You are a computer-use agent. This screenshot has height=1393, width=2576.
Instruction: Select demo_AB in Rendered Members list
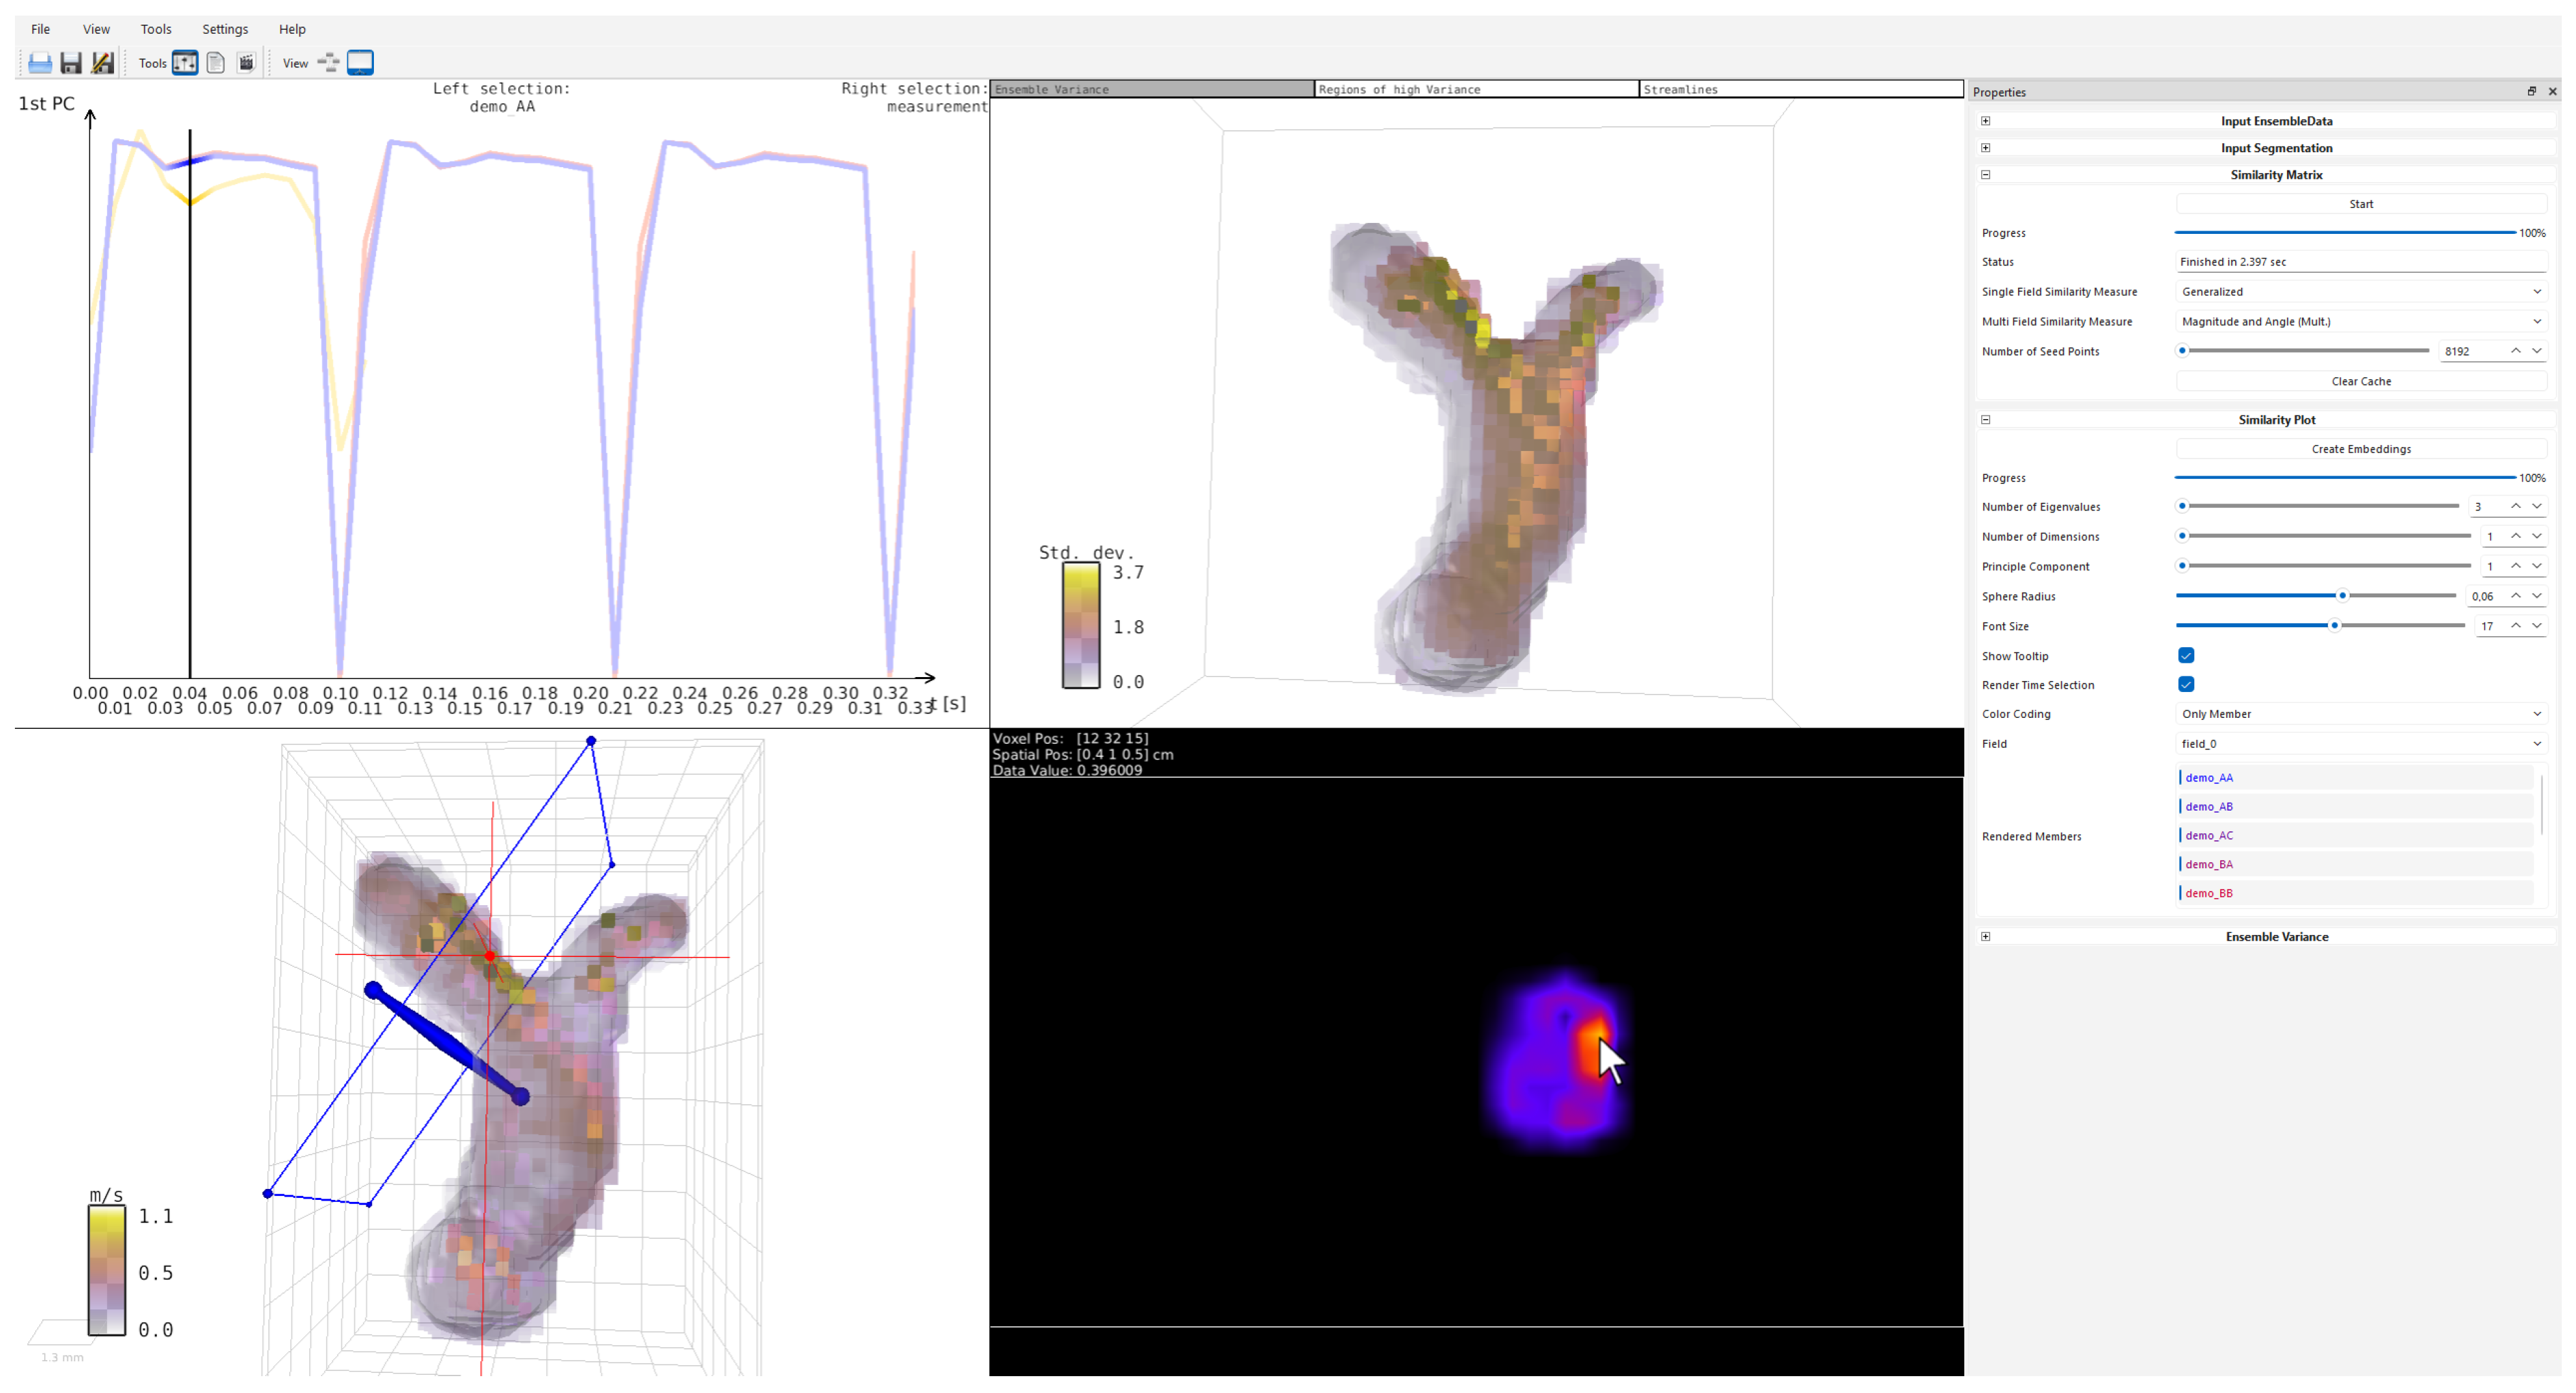coord(2355,807)
